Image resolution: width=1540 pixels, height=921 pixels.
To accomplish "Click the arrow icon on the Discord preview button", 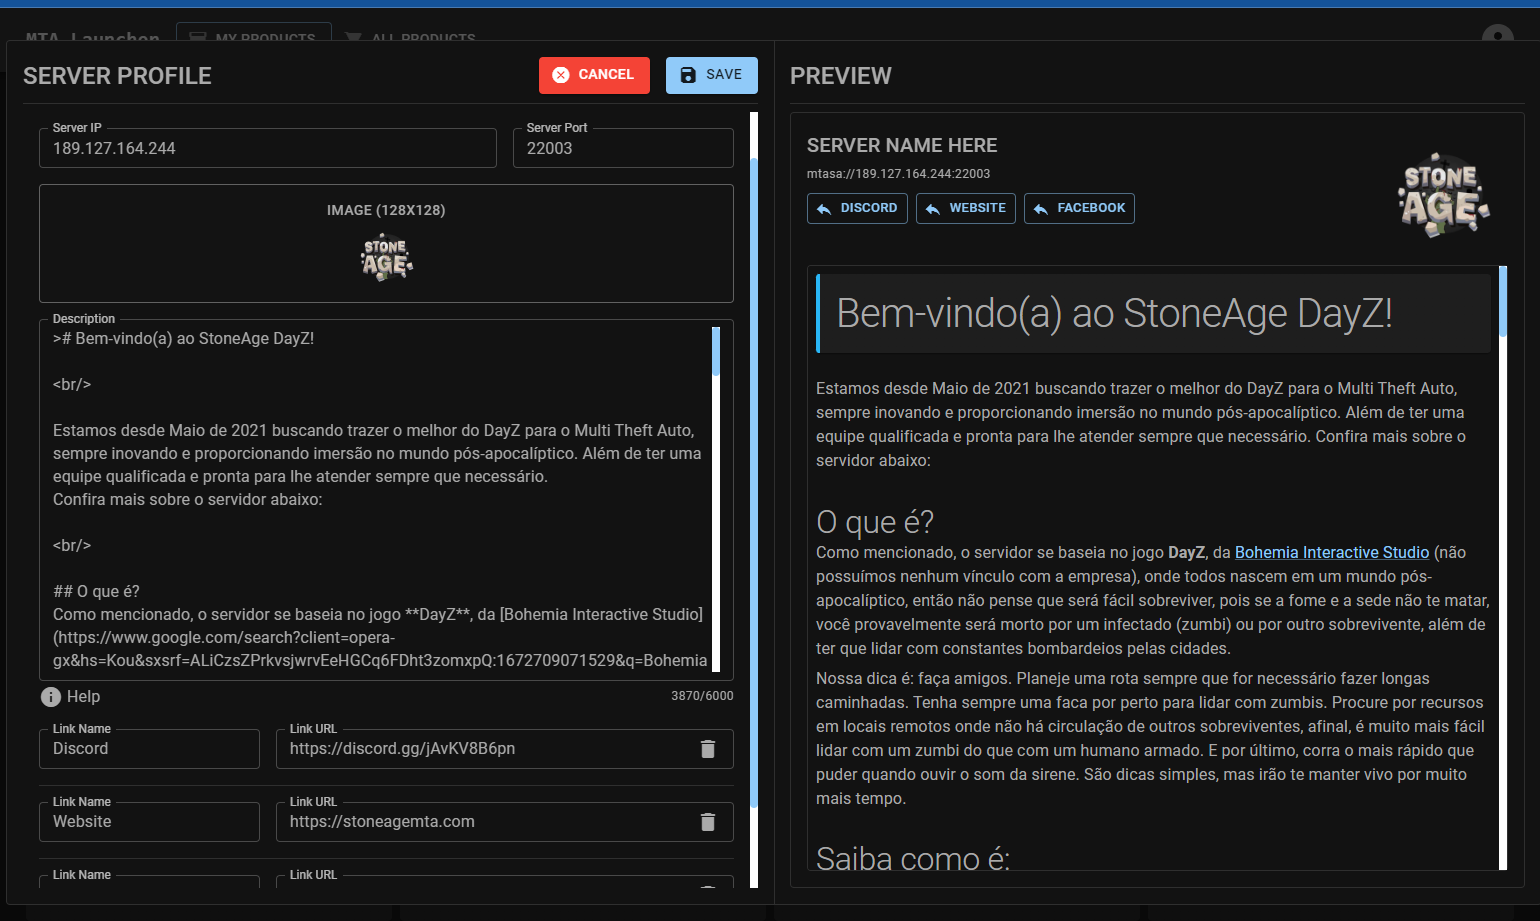I will pyautogui.click(x=824, y=208).
